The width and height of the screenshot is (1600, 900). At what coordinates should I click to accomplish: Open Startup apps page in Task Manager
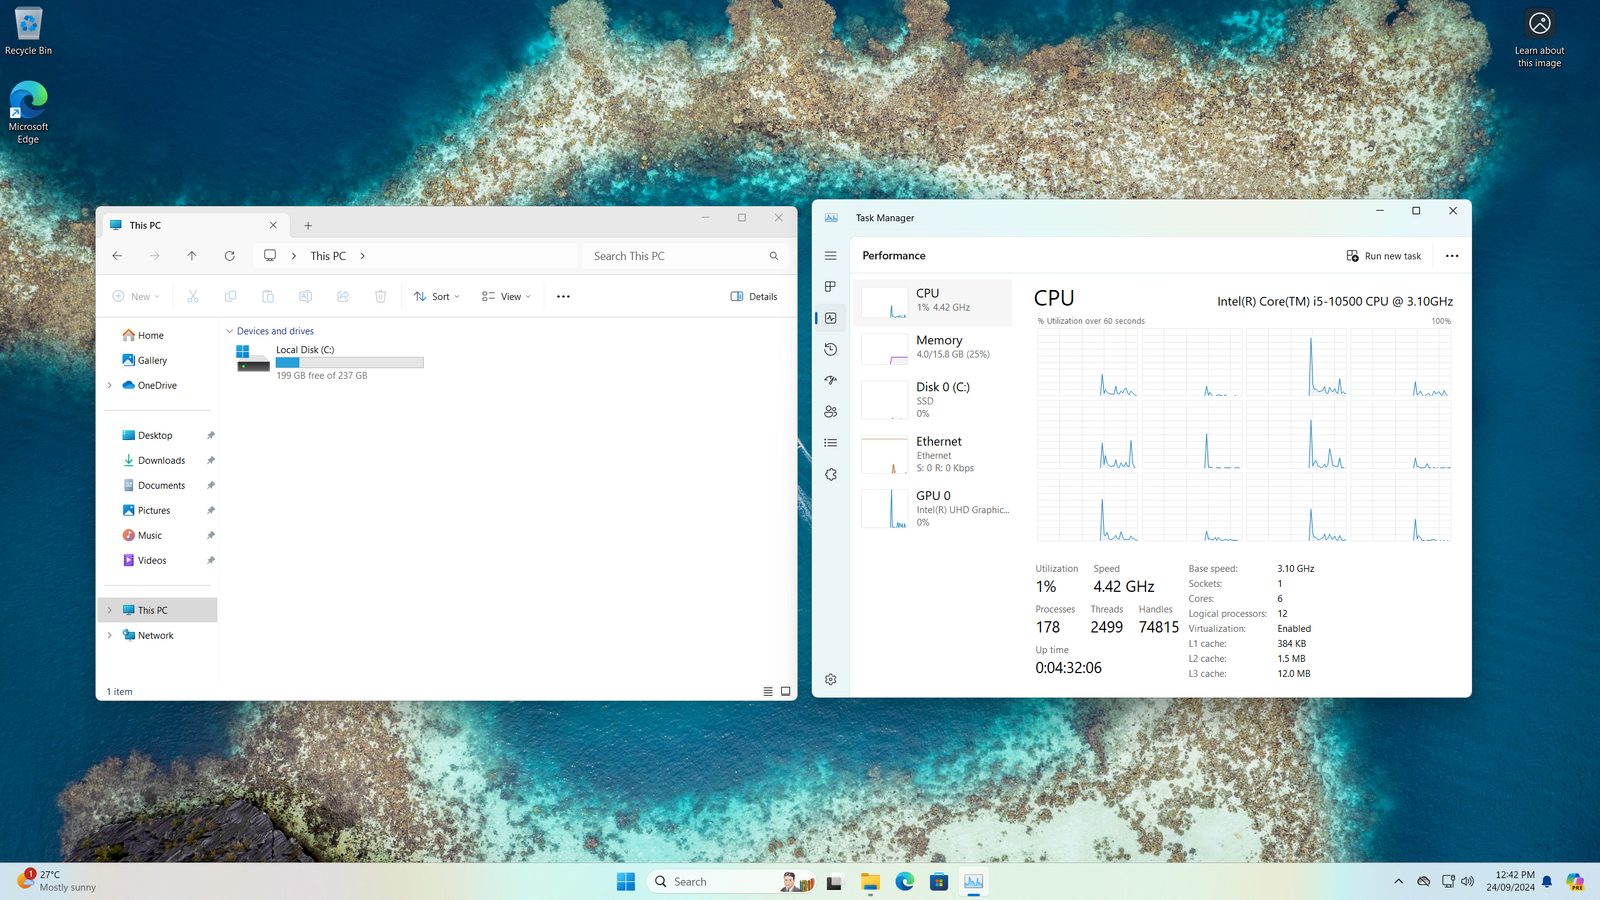pyautogui.click(x=830, y=381)
